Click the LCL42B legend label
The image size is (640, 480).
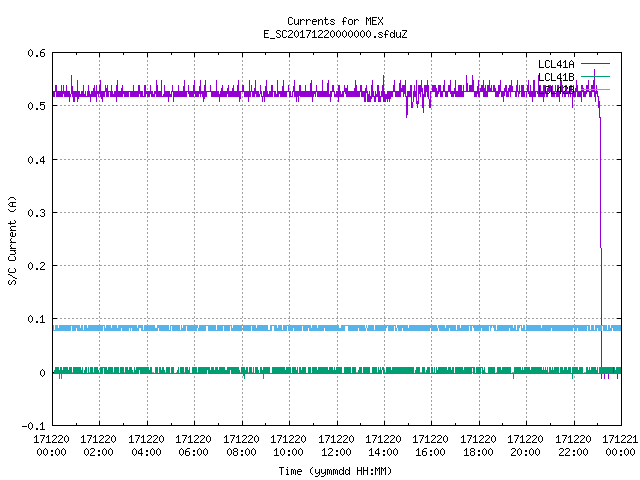point(556,90)
